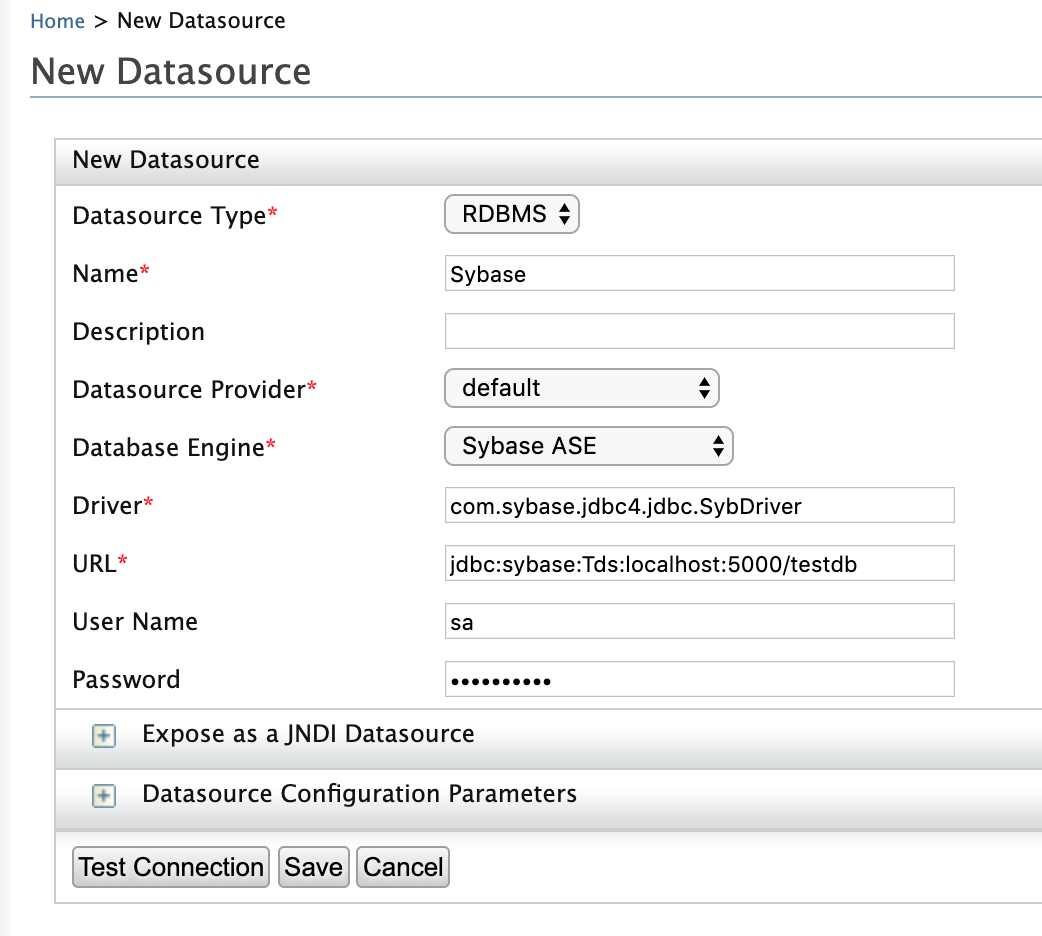The height and width of the screenshot is (936, 1042).
Task: Cancel the datasource creation
Action: pos(403,867)
